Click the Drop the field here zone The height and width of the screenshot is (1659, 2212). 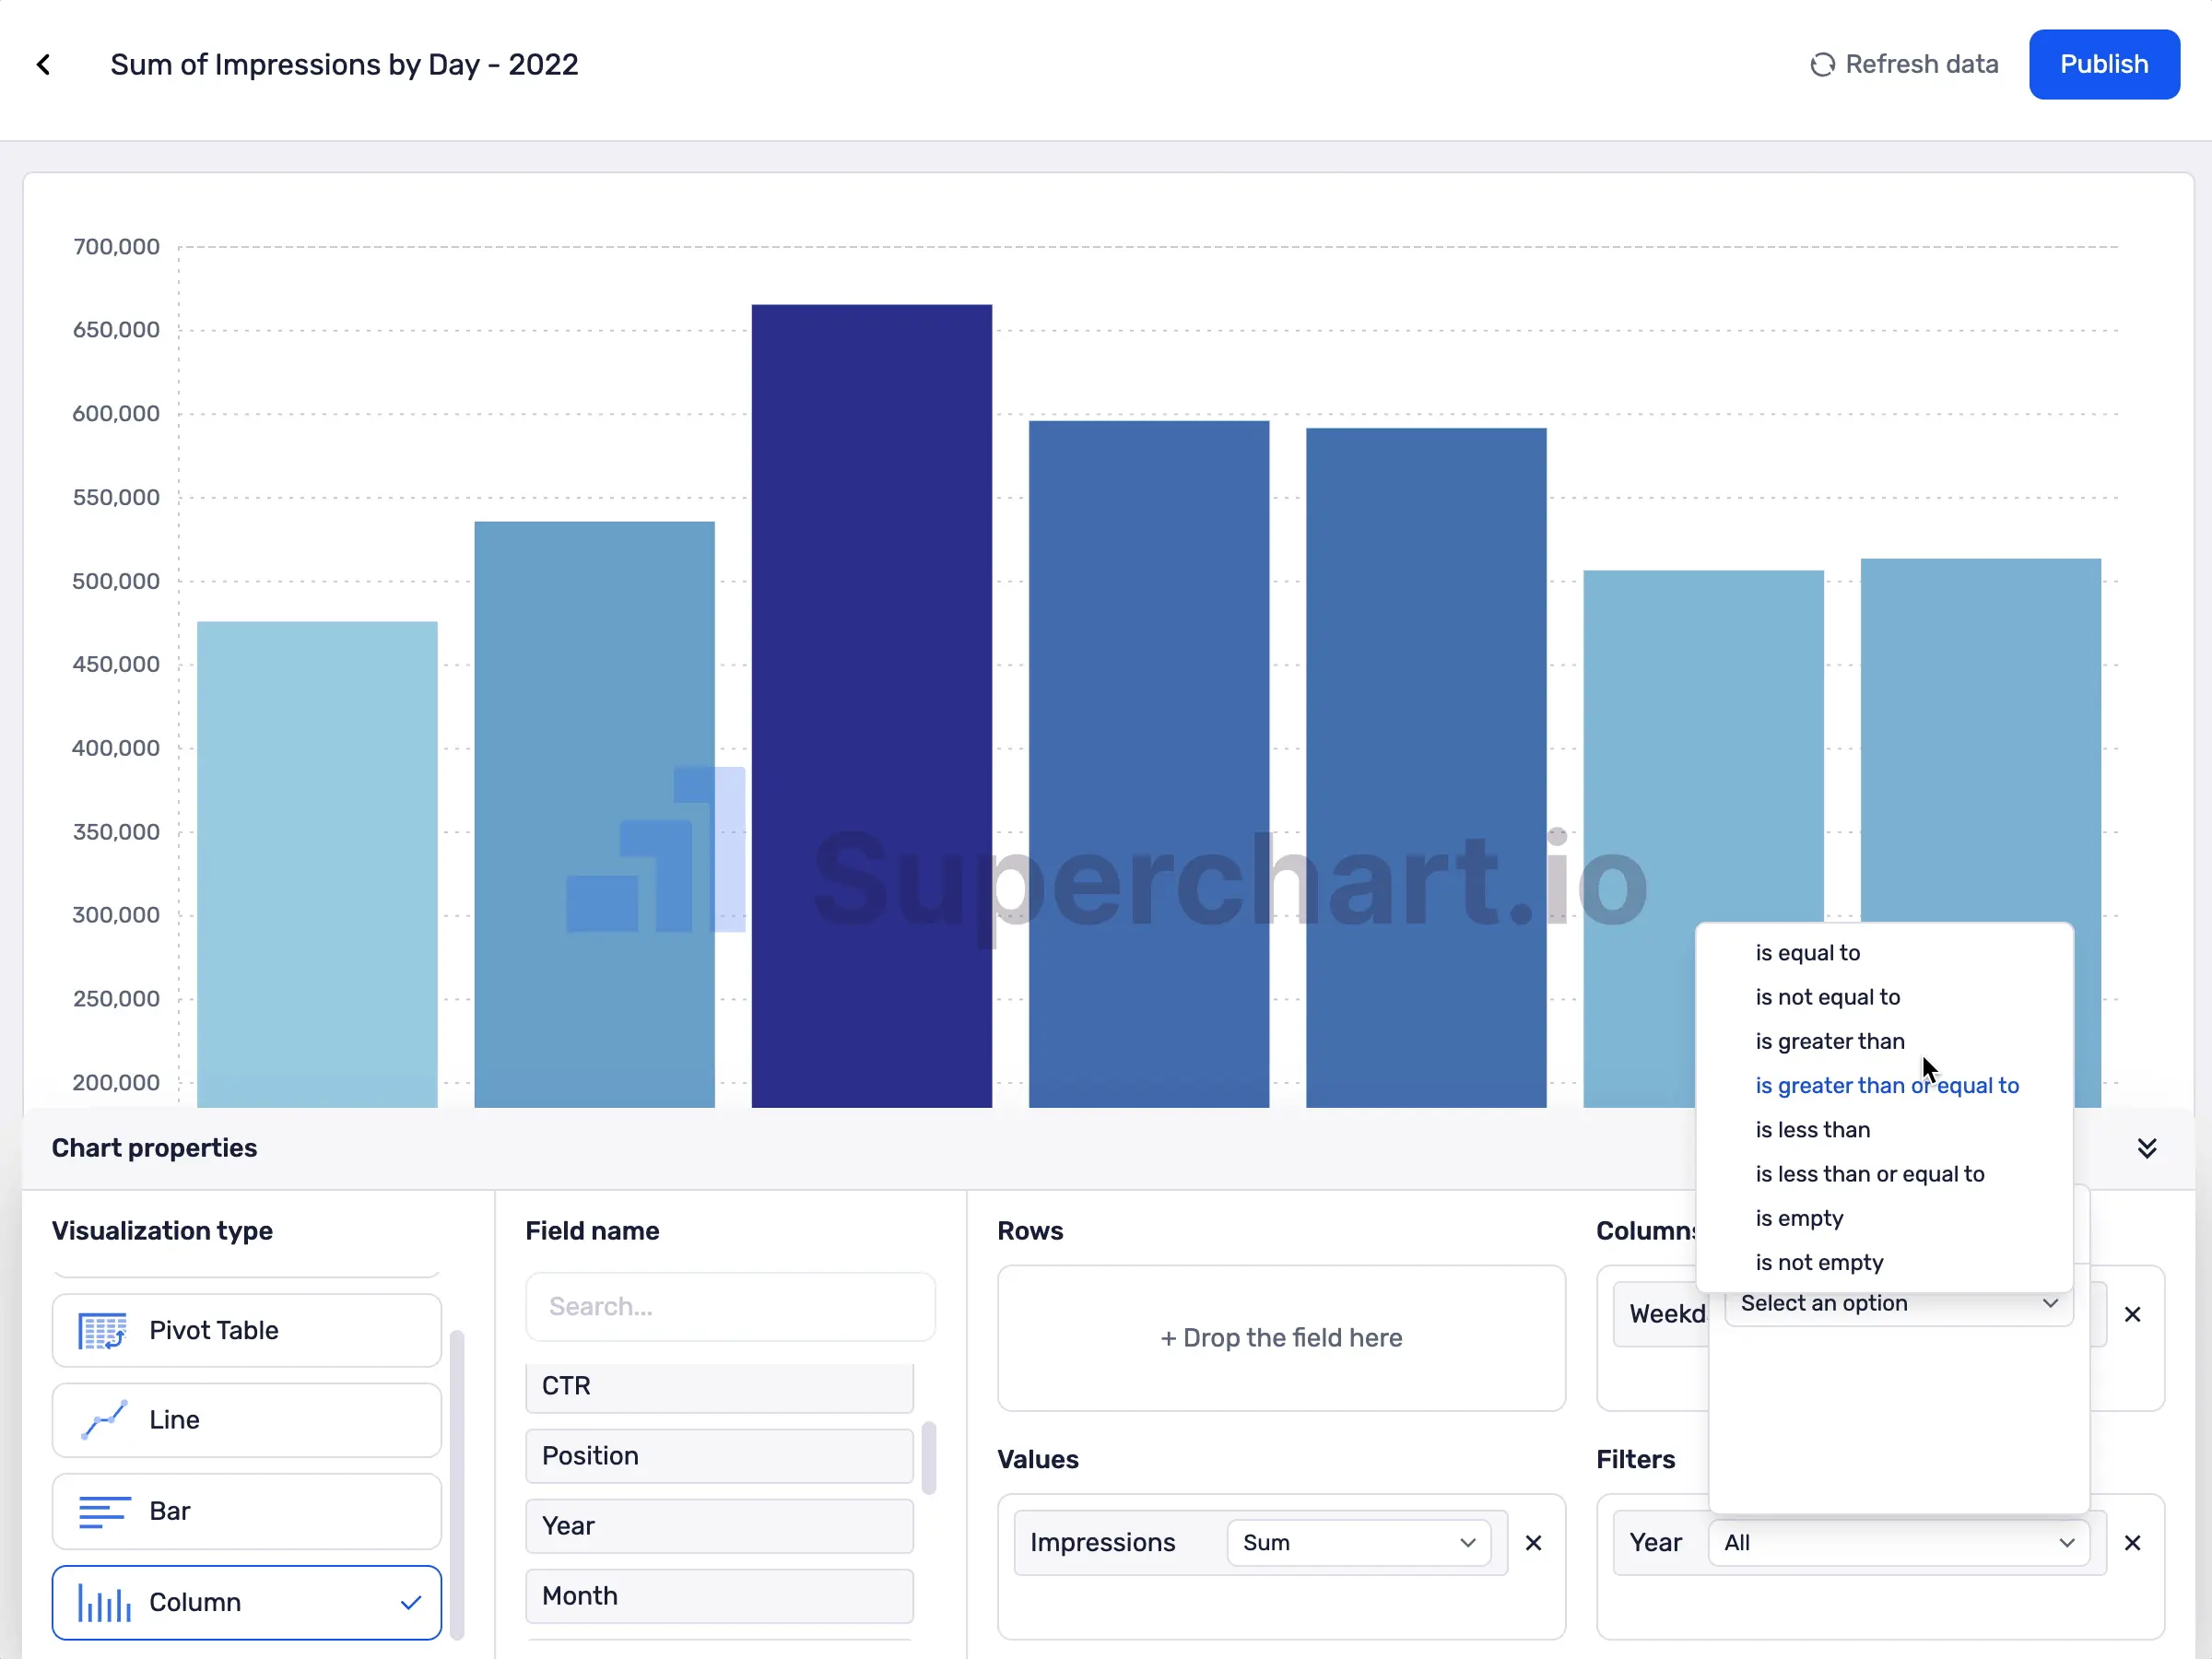coord(1281,1338)
